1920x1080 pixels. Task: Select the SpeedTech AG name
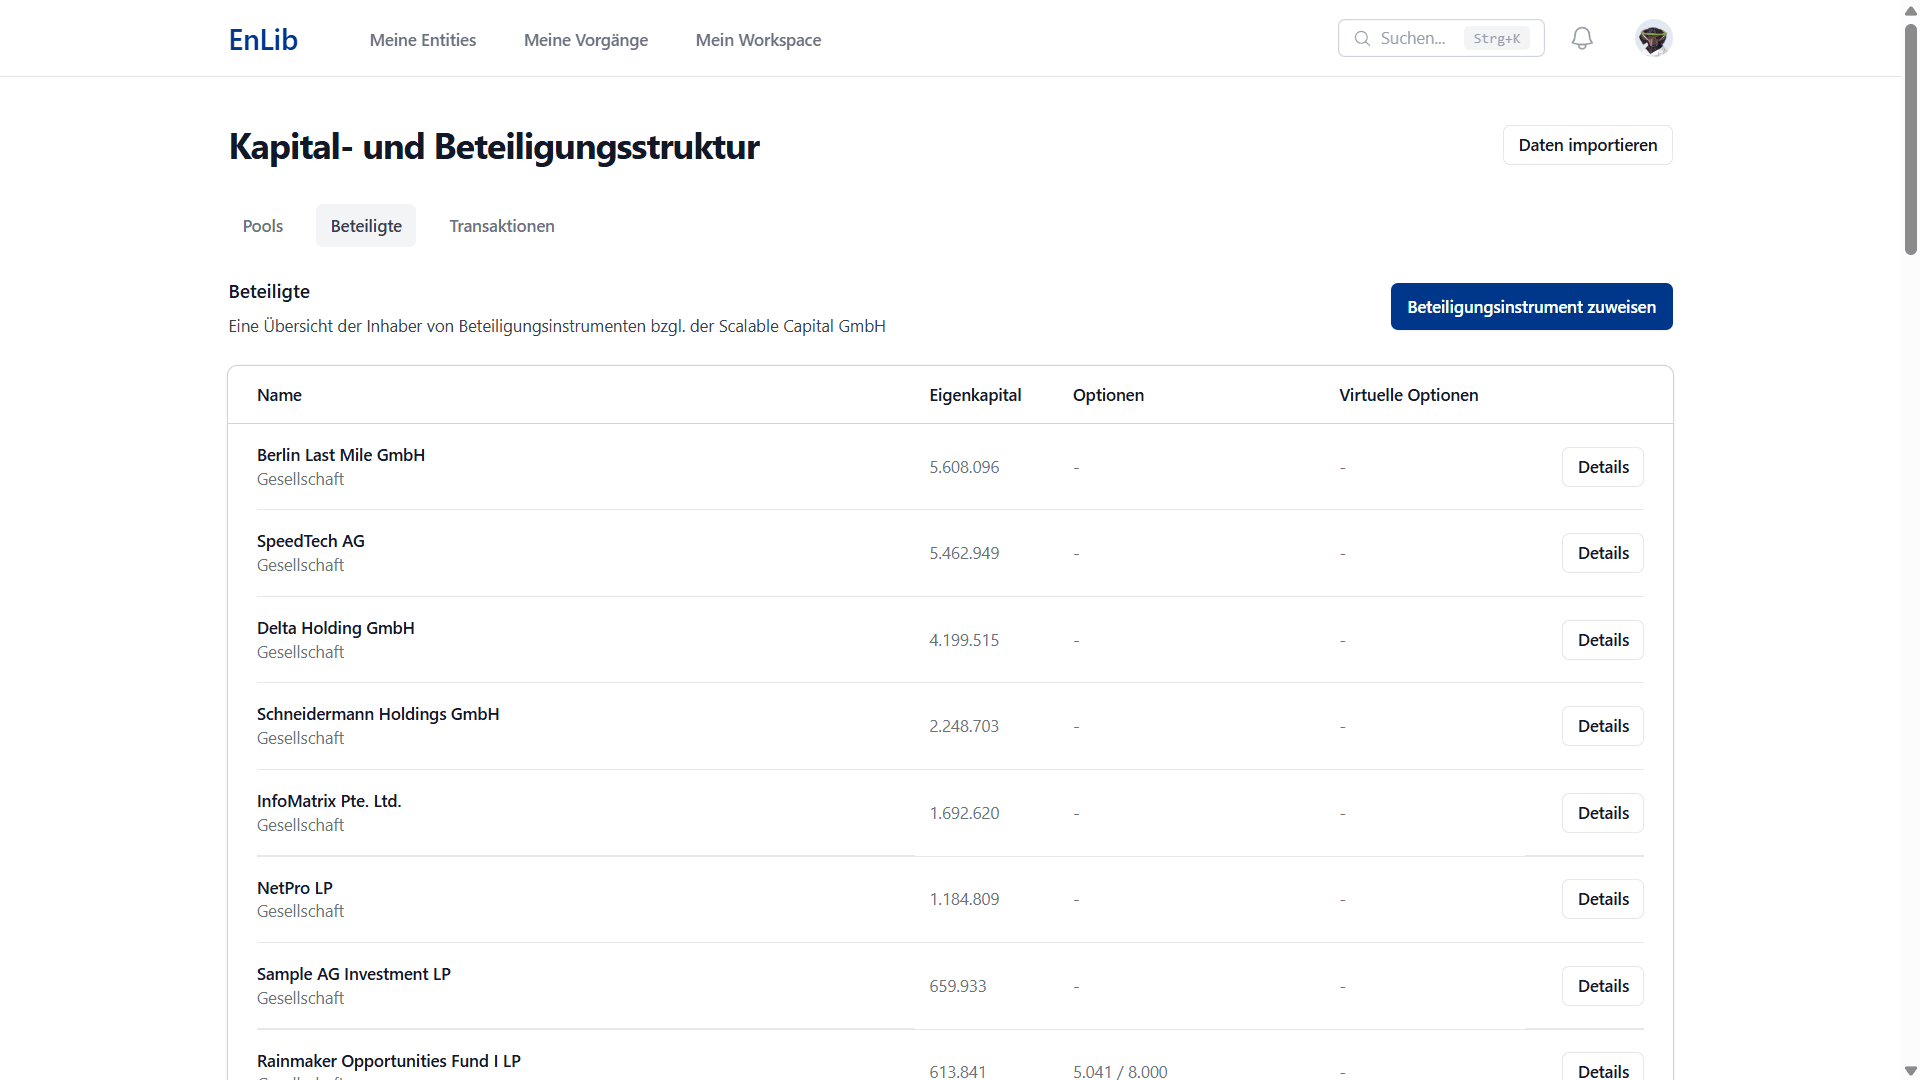tap(311, 541)
